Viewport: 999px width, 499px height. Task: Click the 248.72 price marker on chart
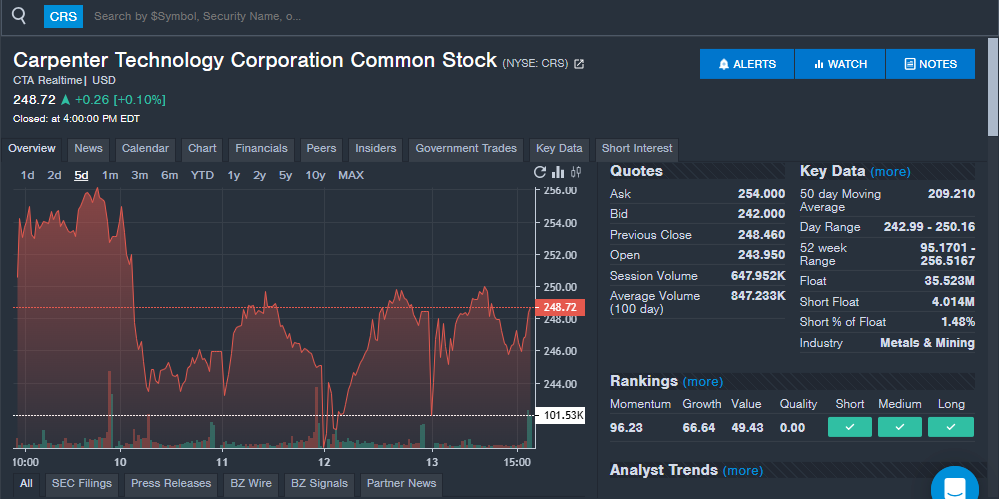pos(559,308)
